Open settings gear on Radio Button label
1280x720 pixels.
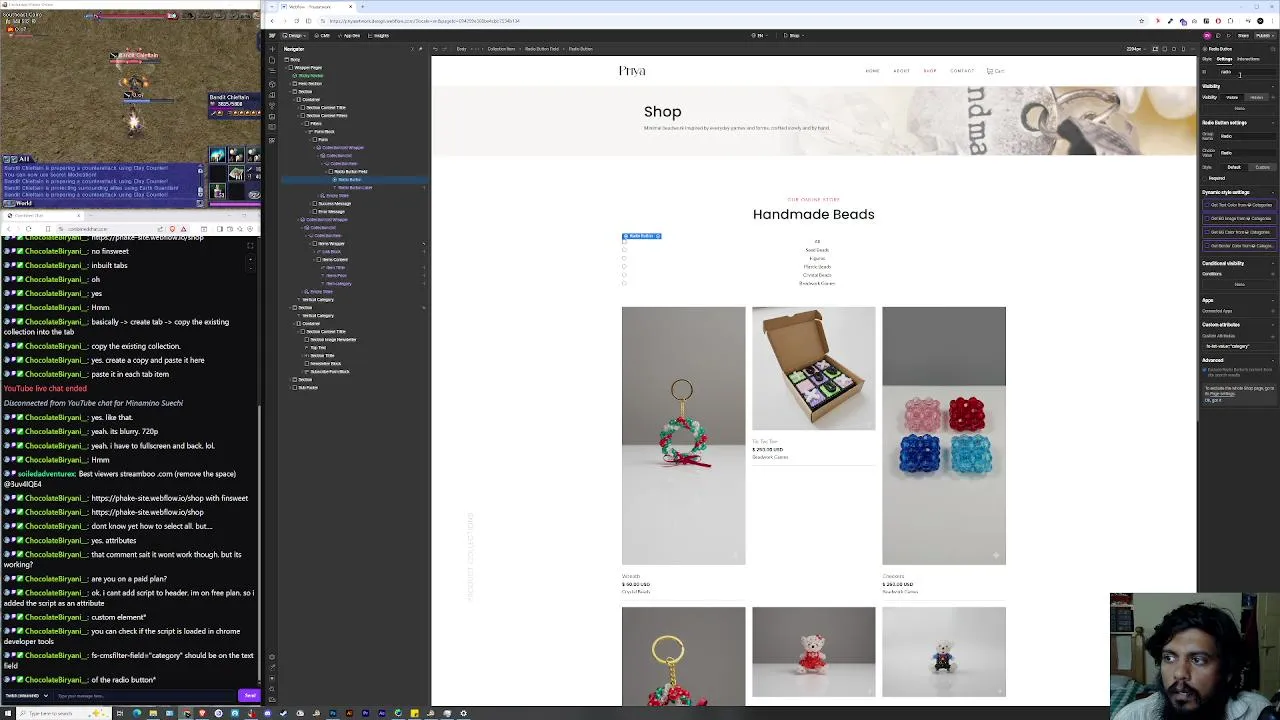tap(657, 236)
